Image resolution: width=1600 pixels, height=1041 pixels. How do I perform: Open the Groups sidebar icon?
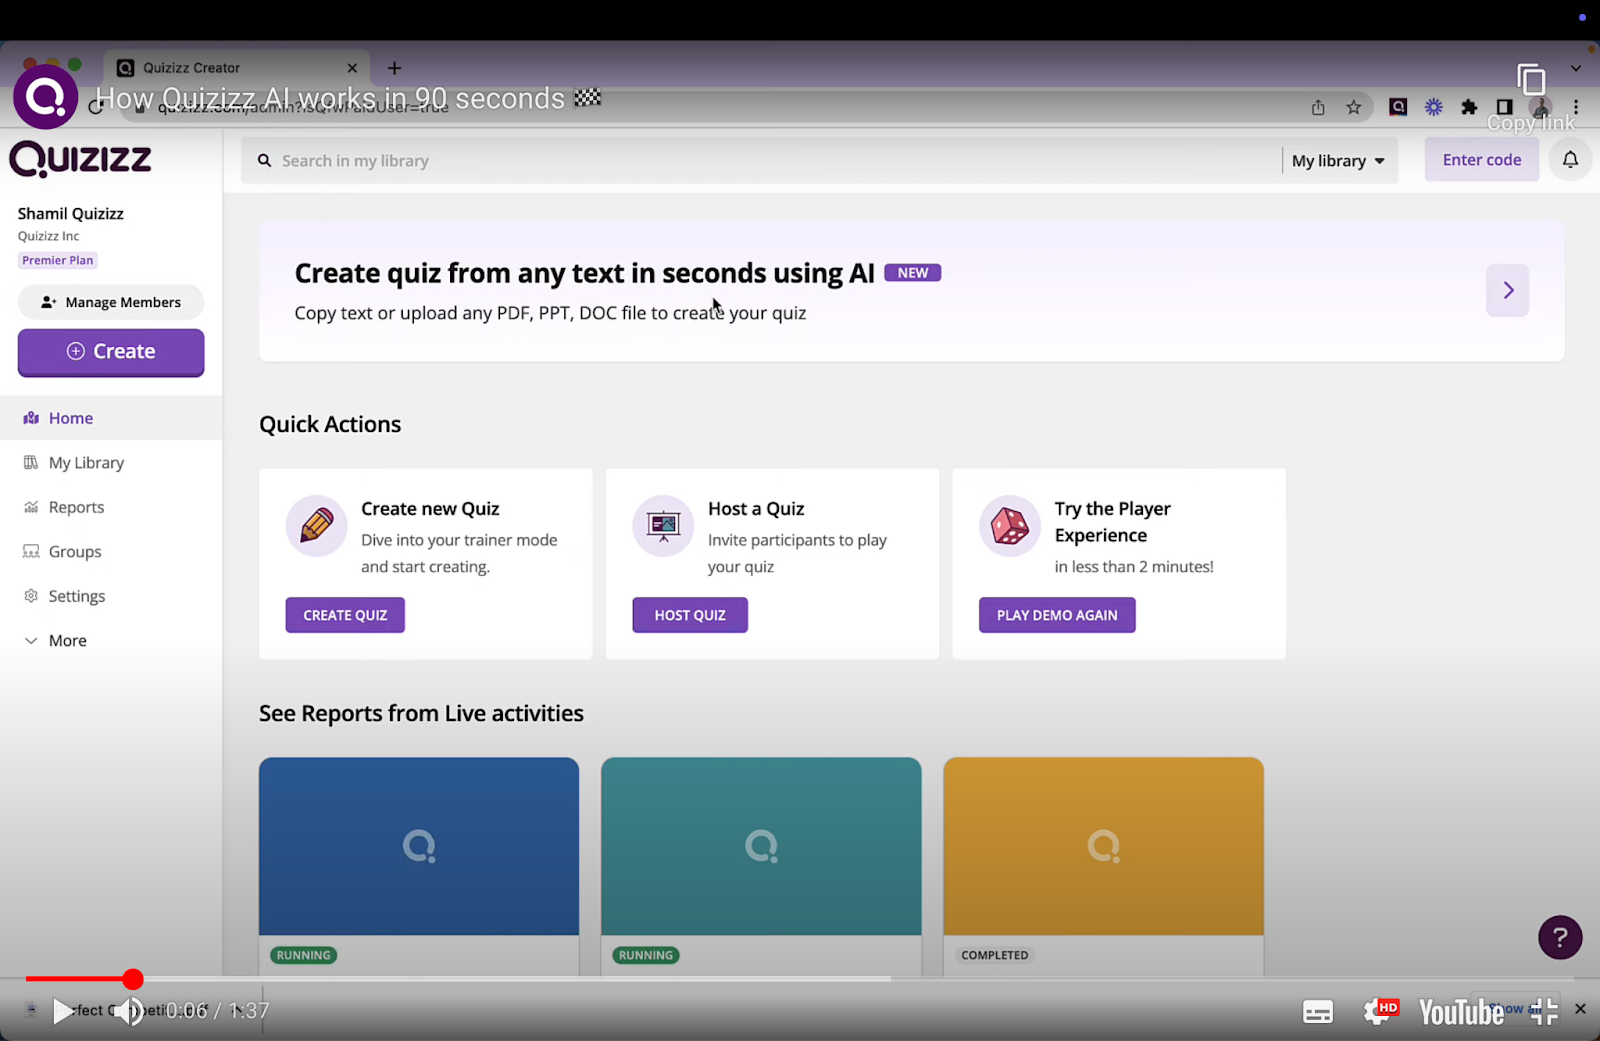(31, 551)
